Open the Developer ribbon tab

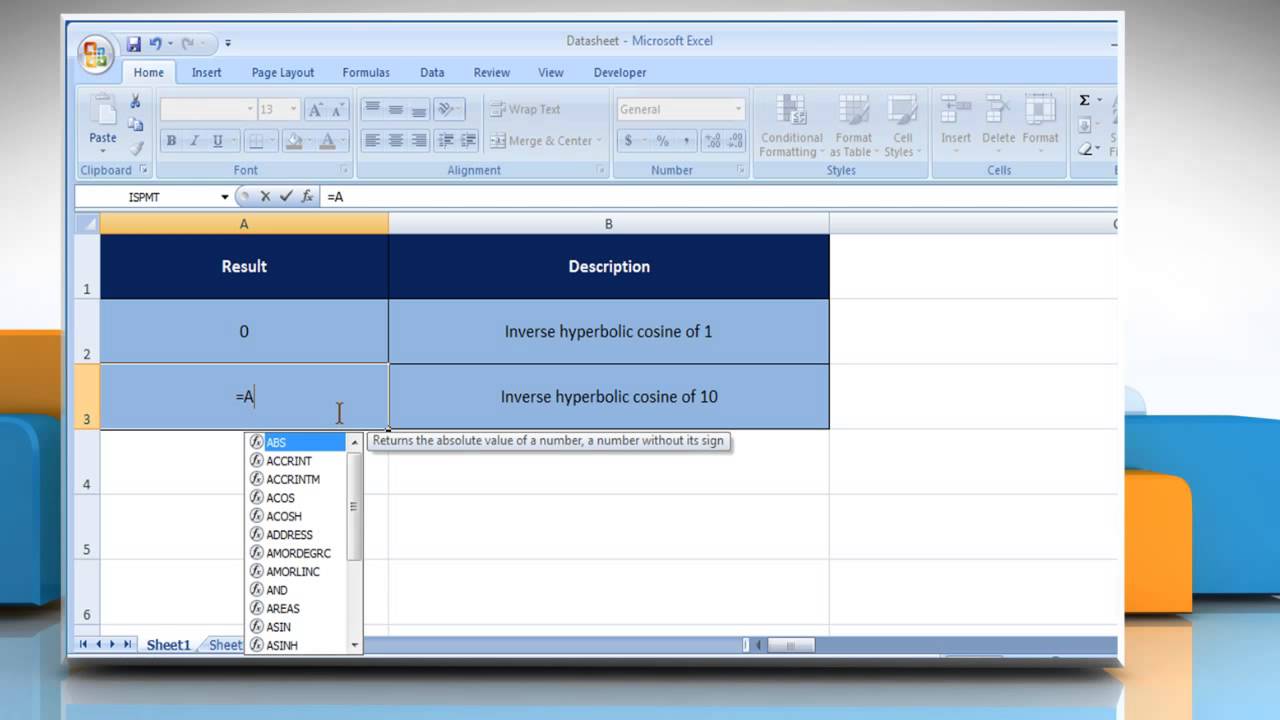tap(620, 72)
